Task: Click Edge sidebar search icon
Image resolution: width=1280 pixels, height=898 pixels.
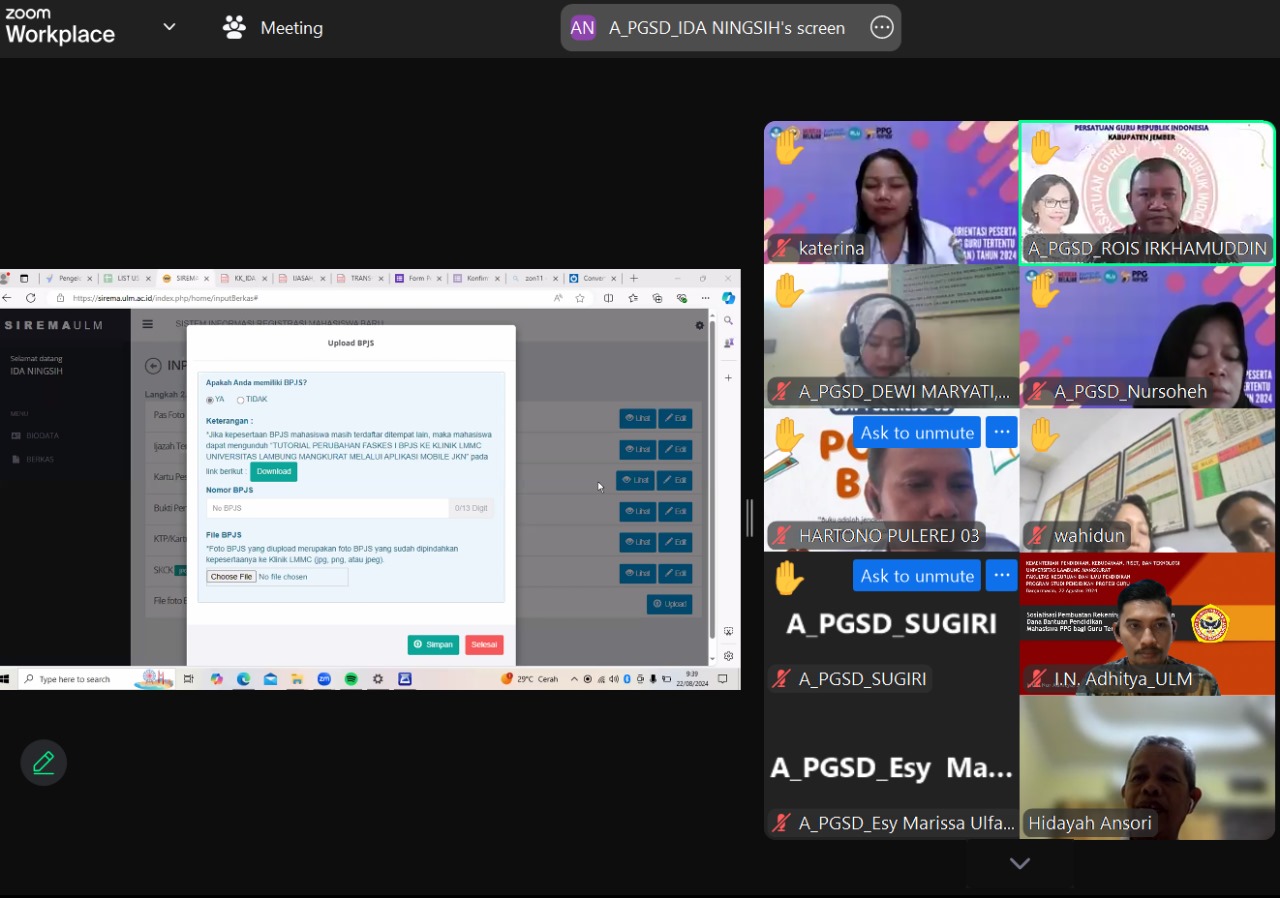Action: (728, 321)
